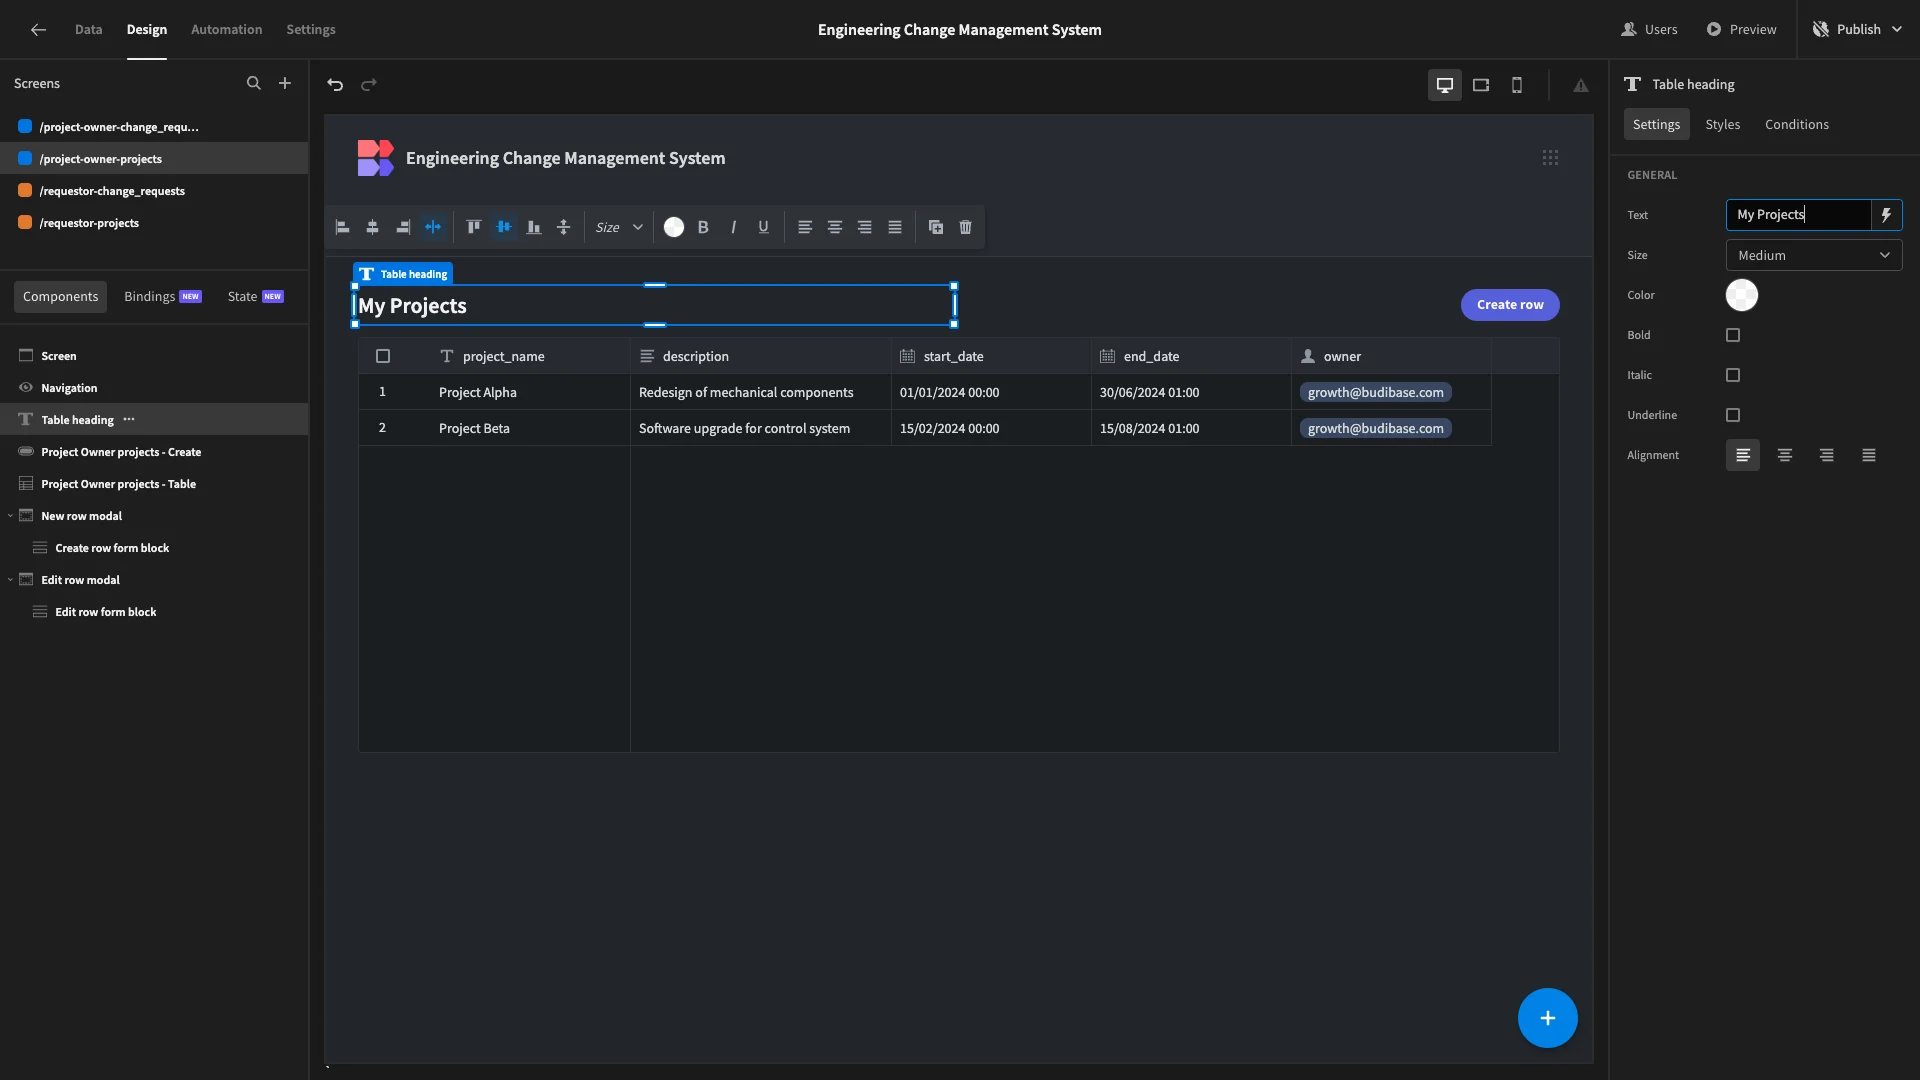Add a new screen with the plus icon

285,84
